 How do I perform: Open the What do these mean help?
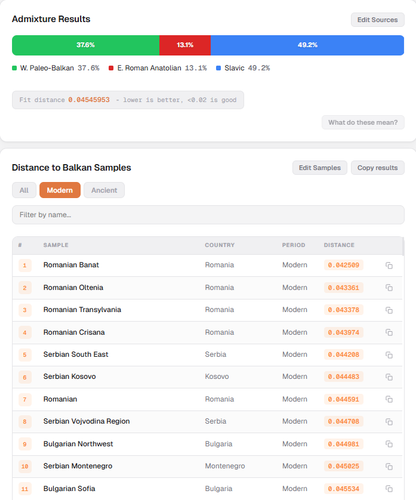coord(363,122)
